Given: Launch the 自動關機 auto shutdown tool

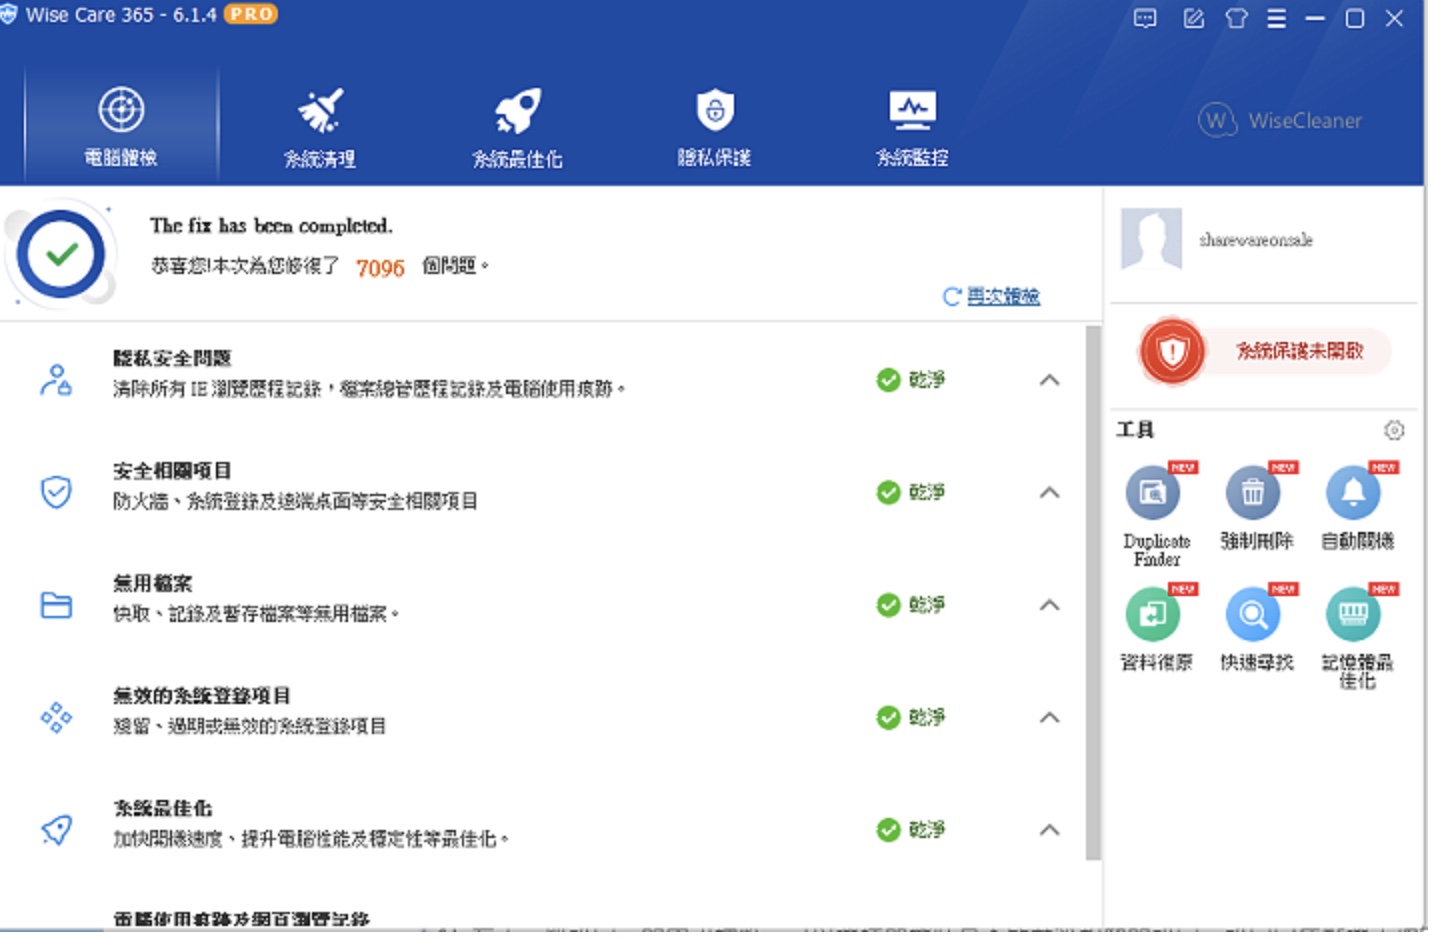Looking at the screenshot, I should 1357,508.
